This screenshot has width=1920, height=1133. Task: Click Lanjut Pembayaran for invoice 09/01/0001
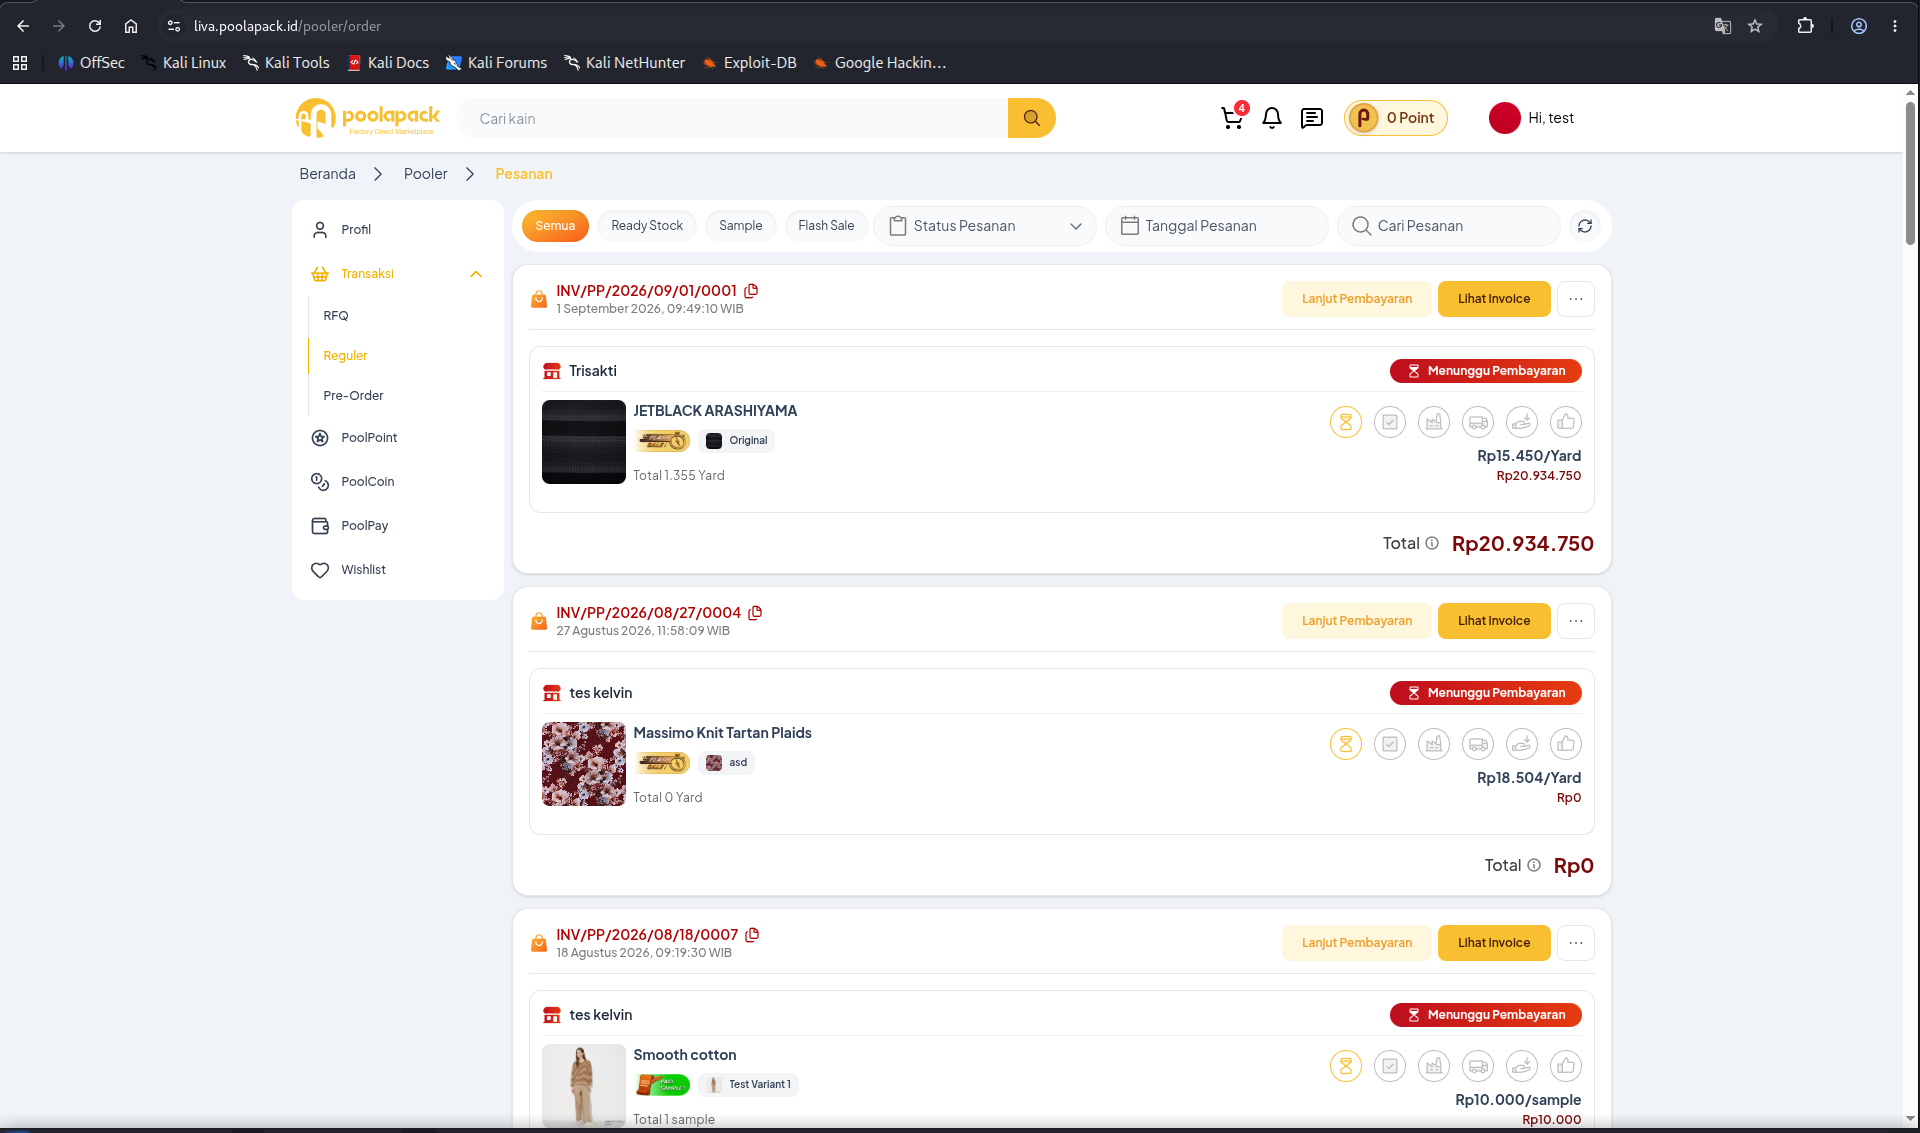tap(1357, 299)
